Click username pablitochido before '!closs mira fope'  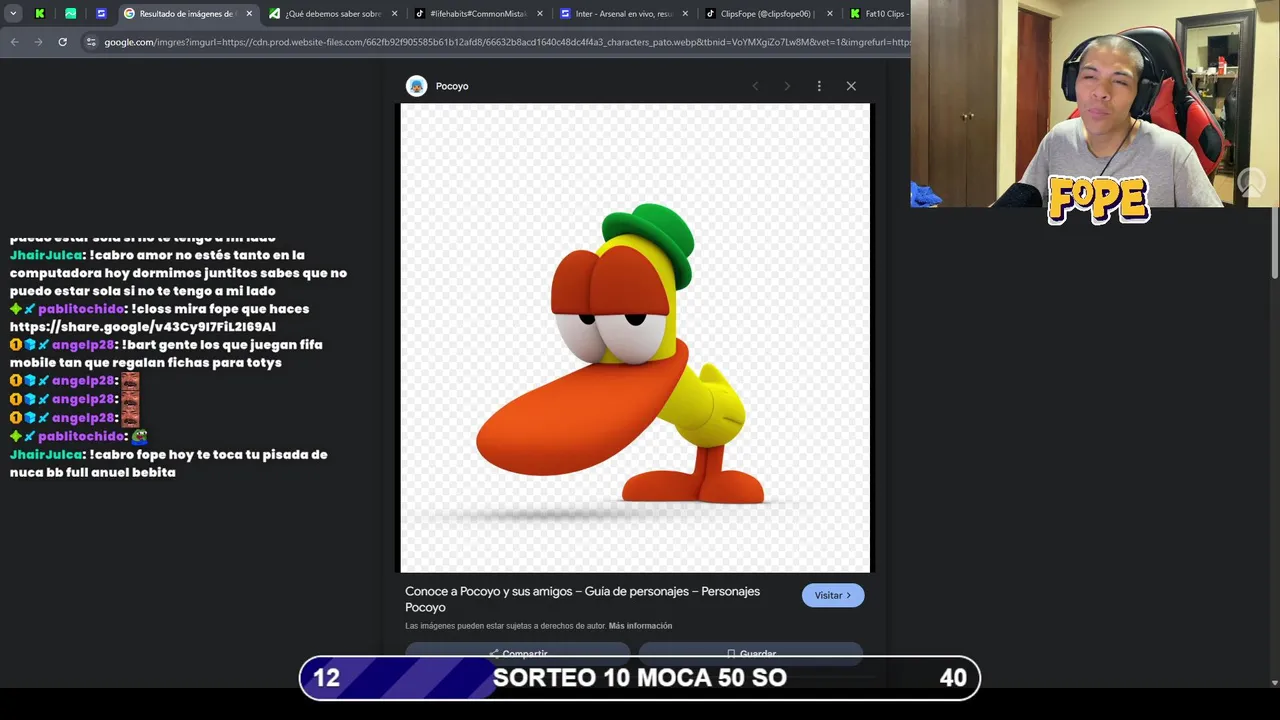81,309
